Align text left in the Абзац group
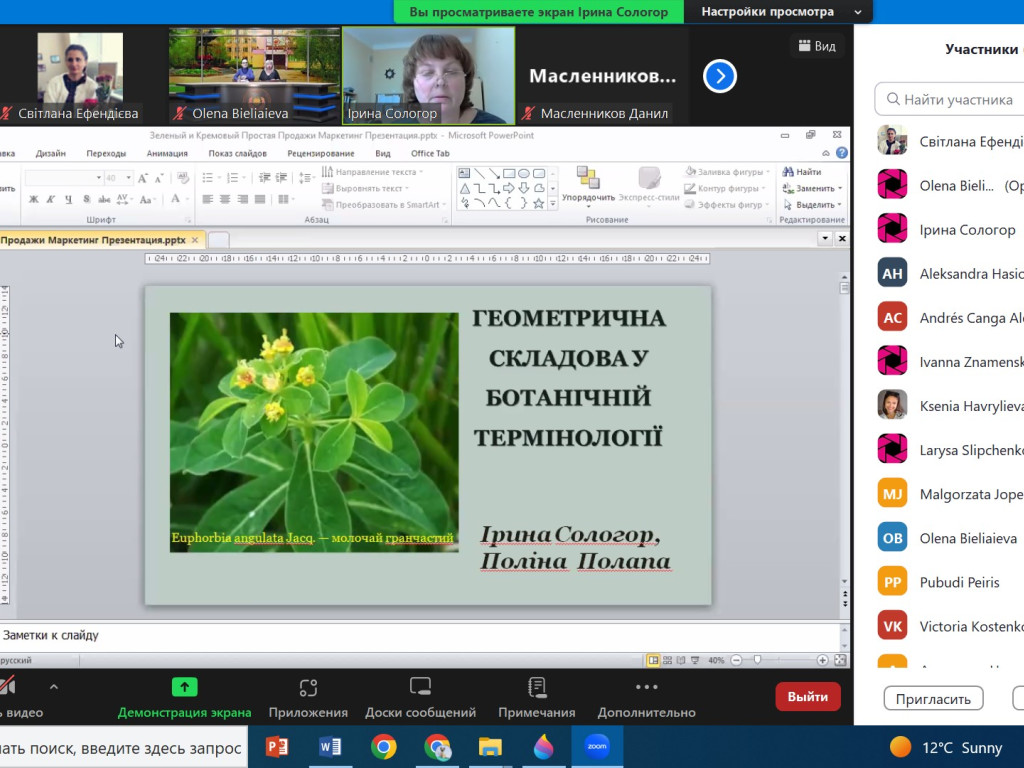This screenshot has height=768, width=1024. tap(208, 199)
